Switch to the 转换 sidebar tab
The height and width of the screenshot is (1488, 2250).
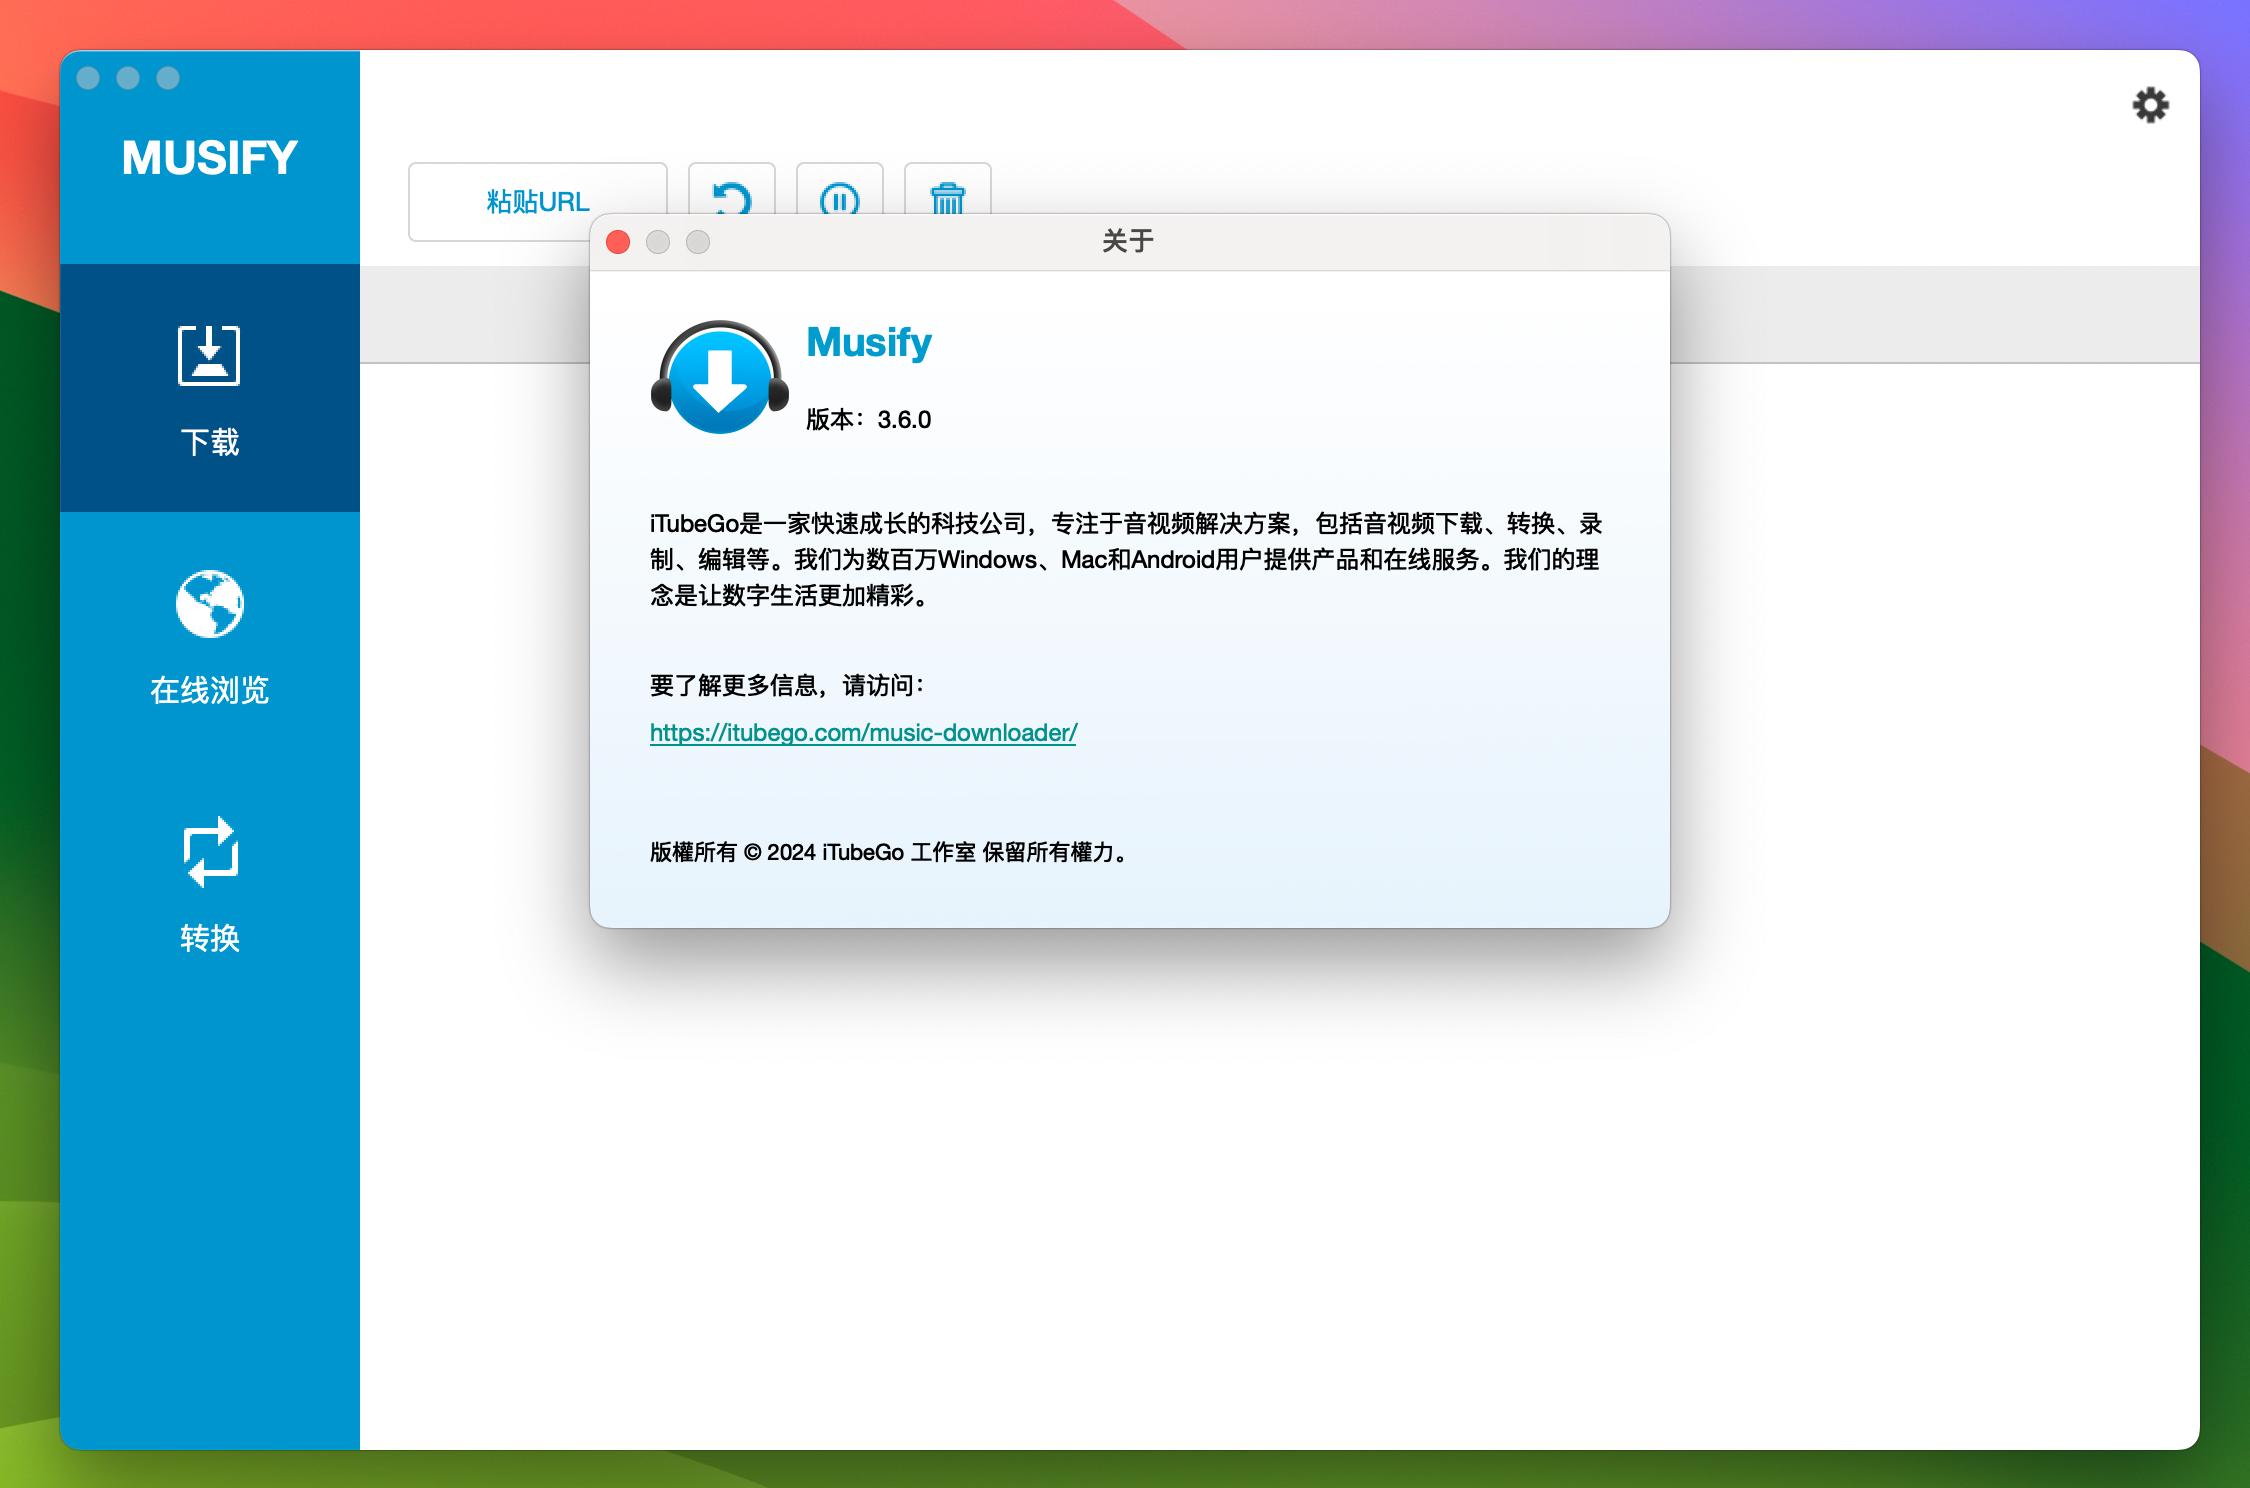click(210, 884)
